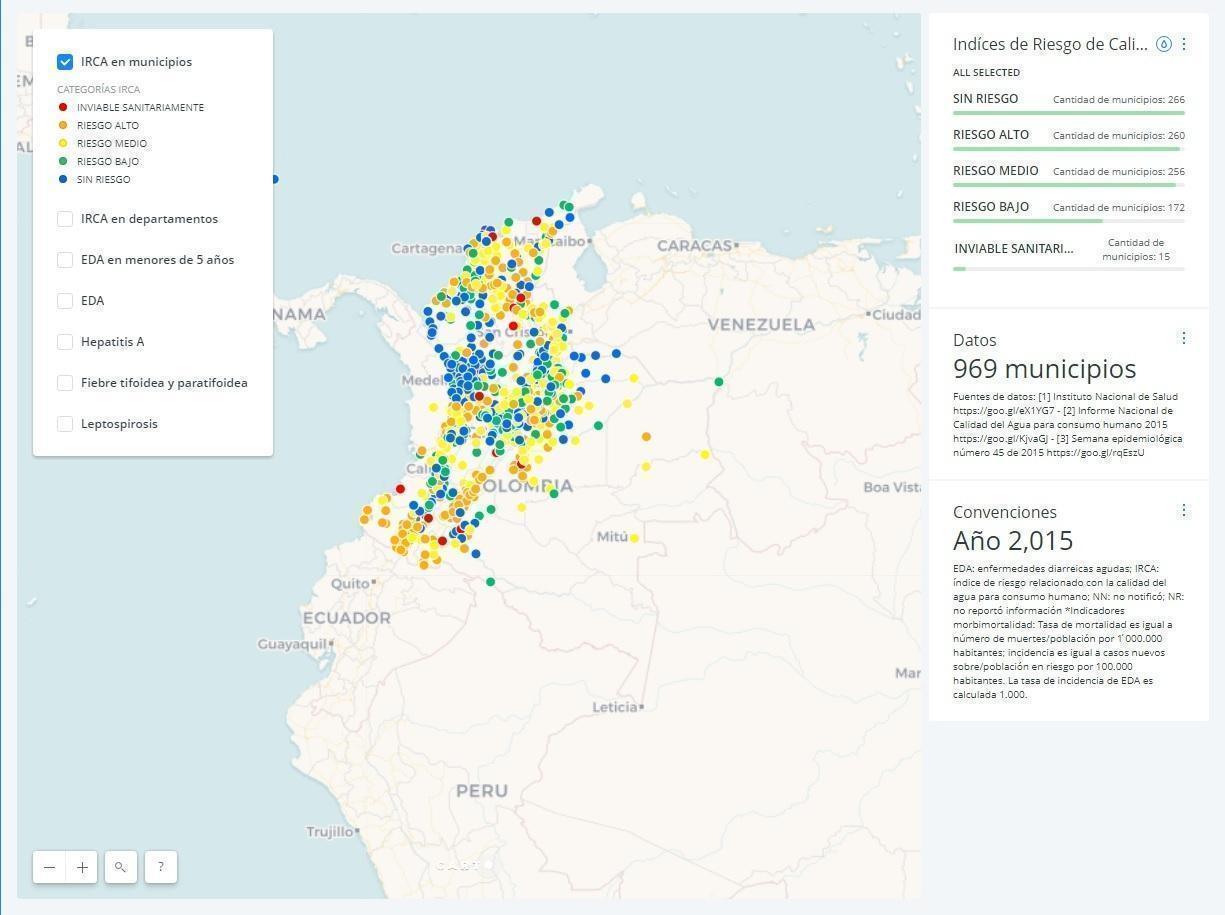This screenshot has height=915, width=1225.
Task: Enable the Hepatitis A layer
Action: click(x=65, y=341)
